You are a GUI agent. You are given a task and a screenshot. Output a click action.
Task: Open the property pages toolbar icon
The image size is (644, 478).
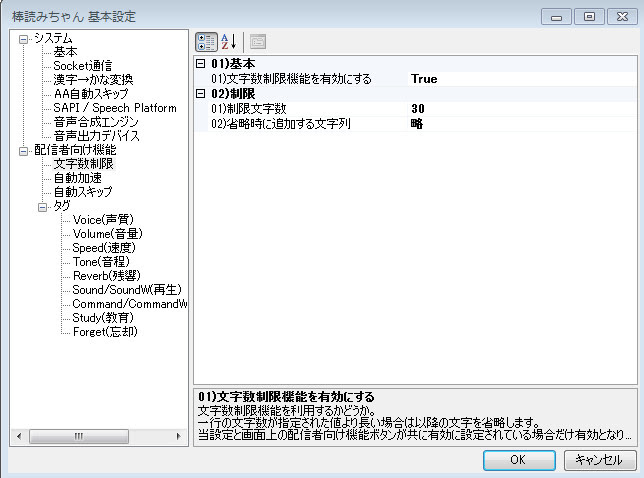(258, 42)
